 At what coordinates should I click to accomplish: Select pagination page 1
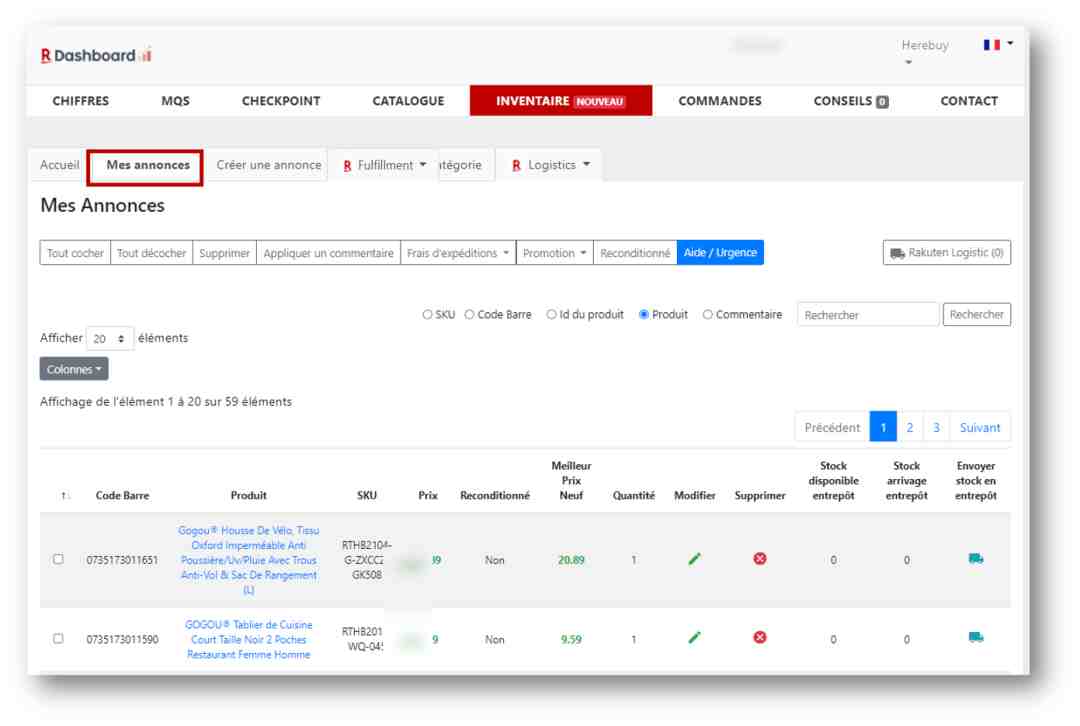(883, 428)
